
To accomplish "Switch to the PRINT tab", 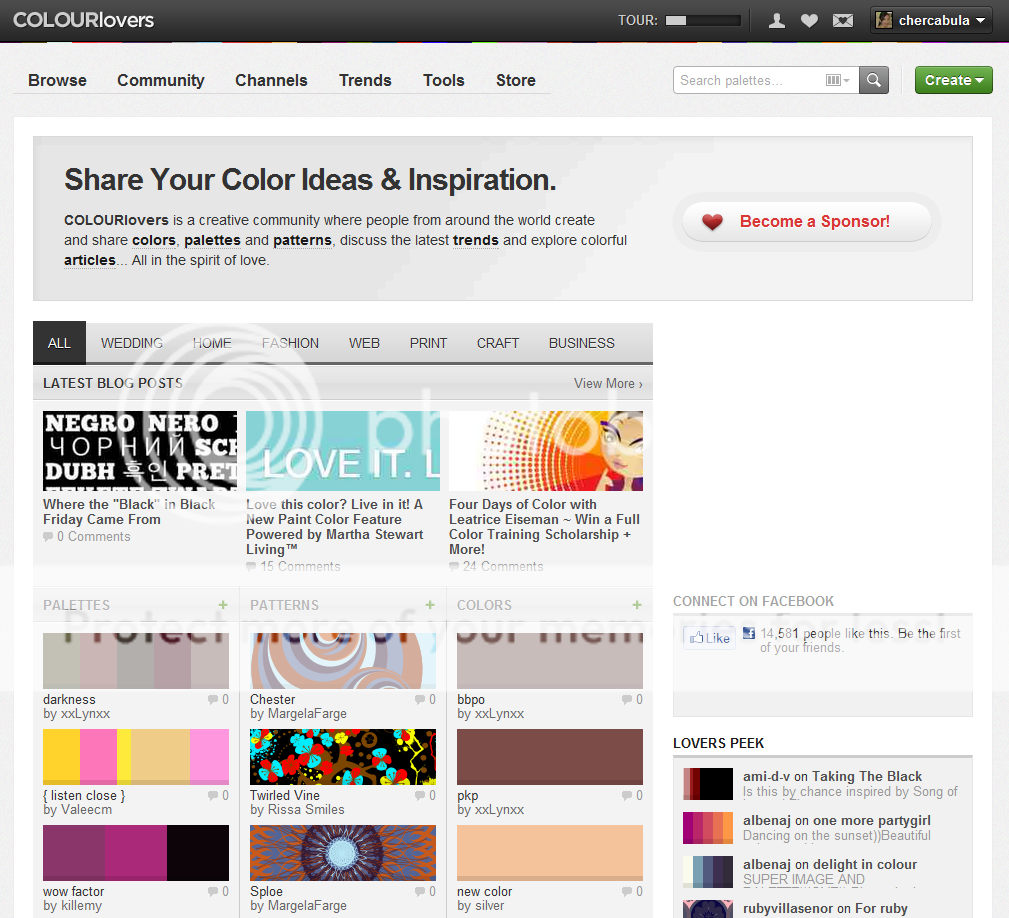I will [428, 343].
